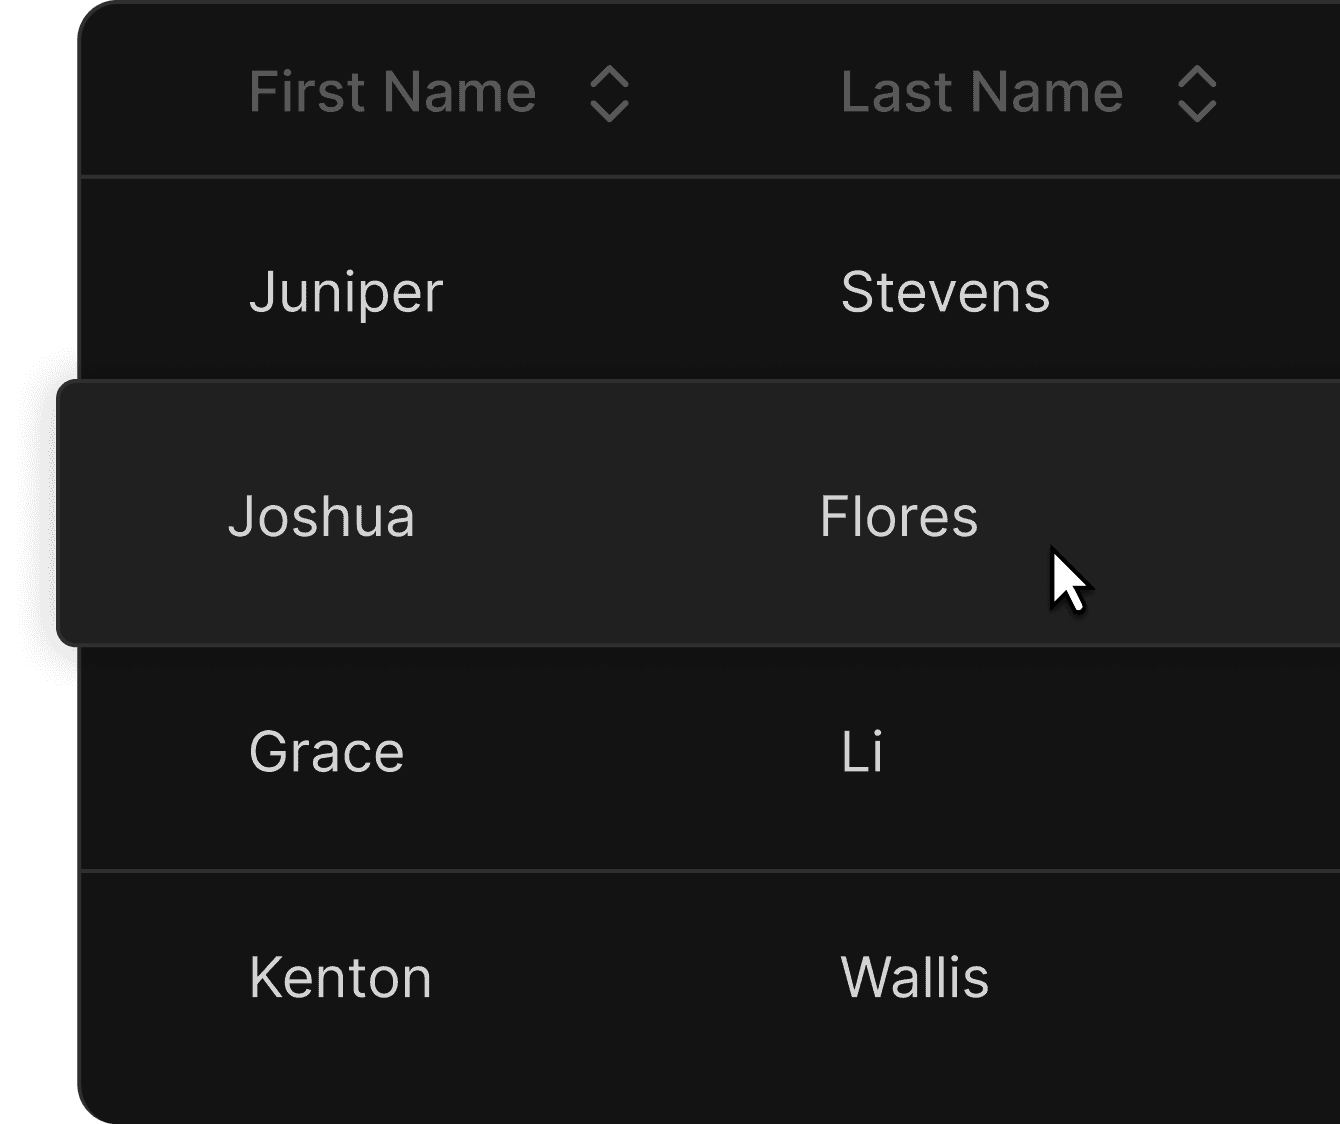Click the up chevron beside First Name
Screen dimensions: 1340x1124
coord(609,79)
